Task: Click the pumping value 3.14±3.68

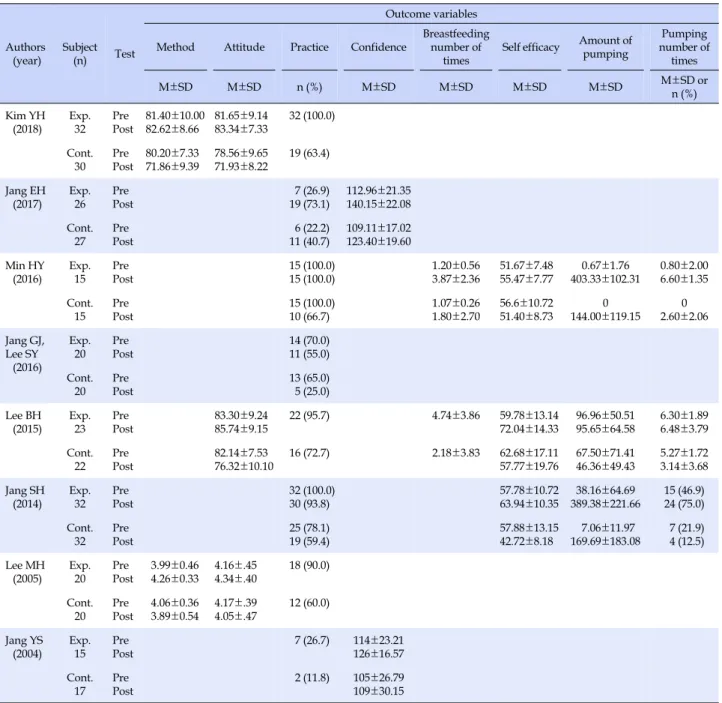Action: coord(684,467)
